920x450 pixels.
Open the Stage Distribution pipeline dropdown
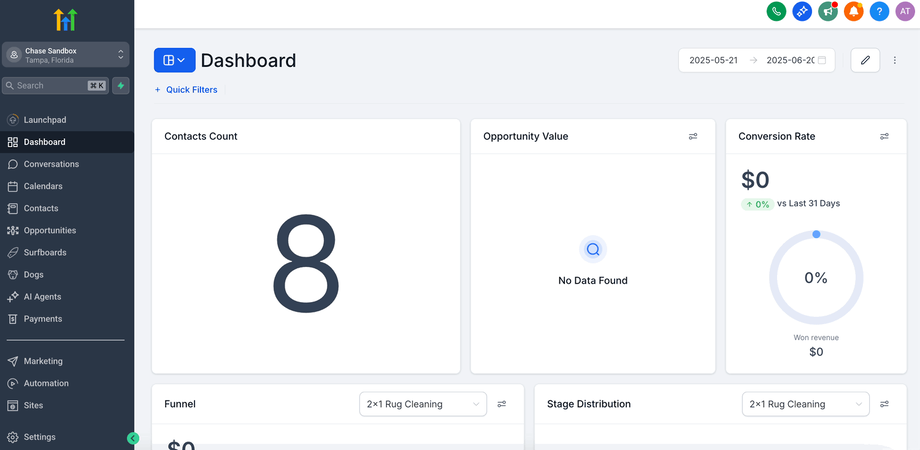[805, 404]
